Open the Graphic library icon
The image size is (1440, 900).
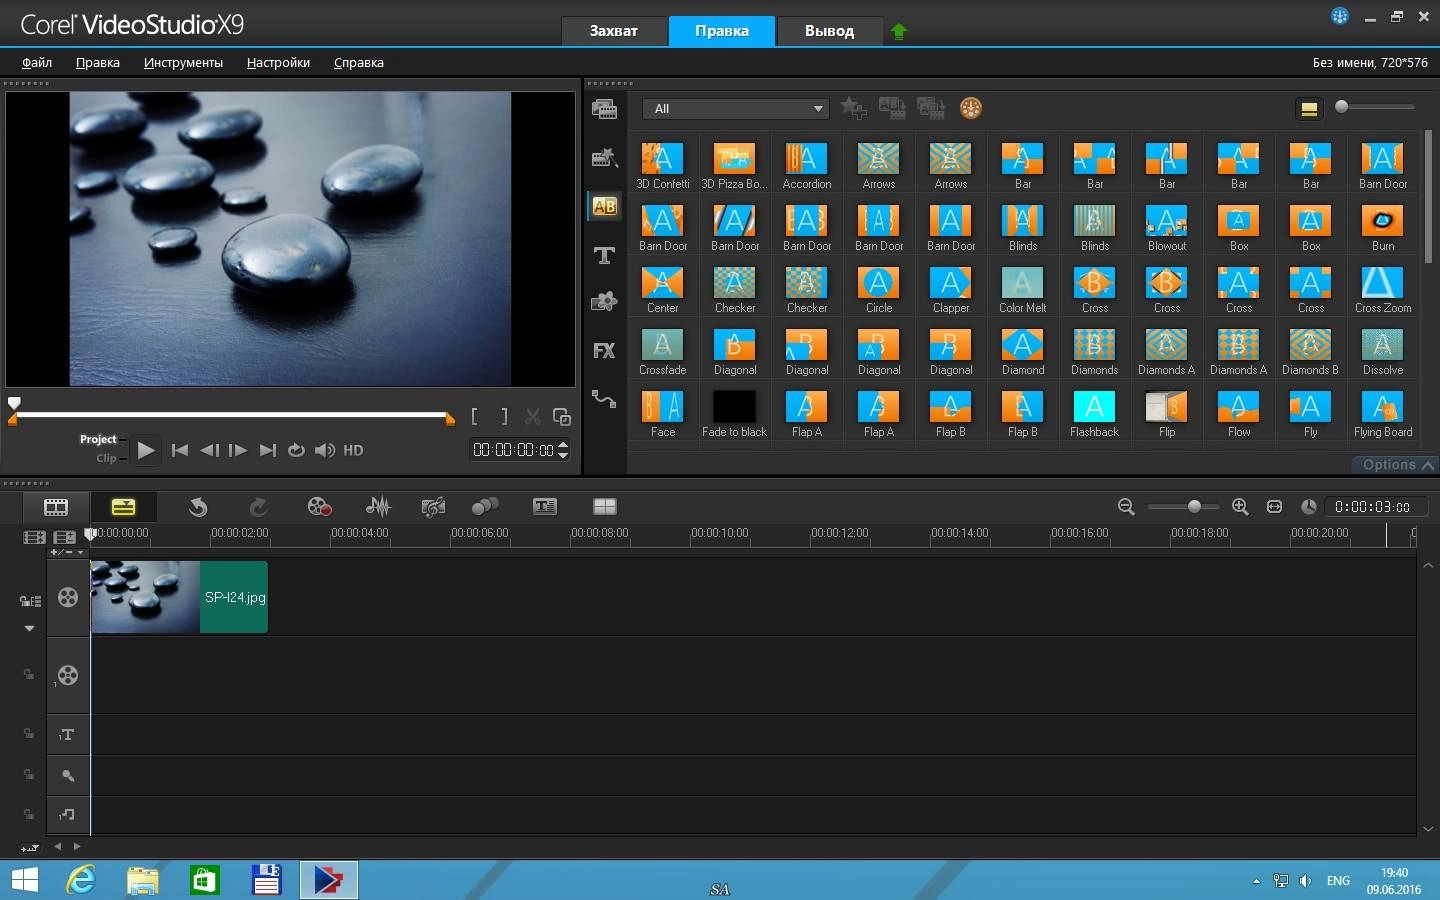(x=604, y=302)
